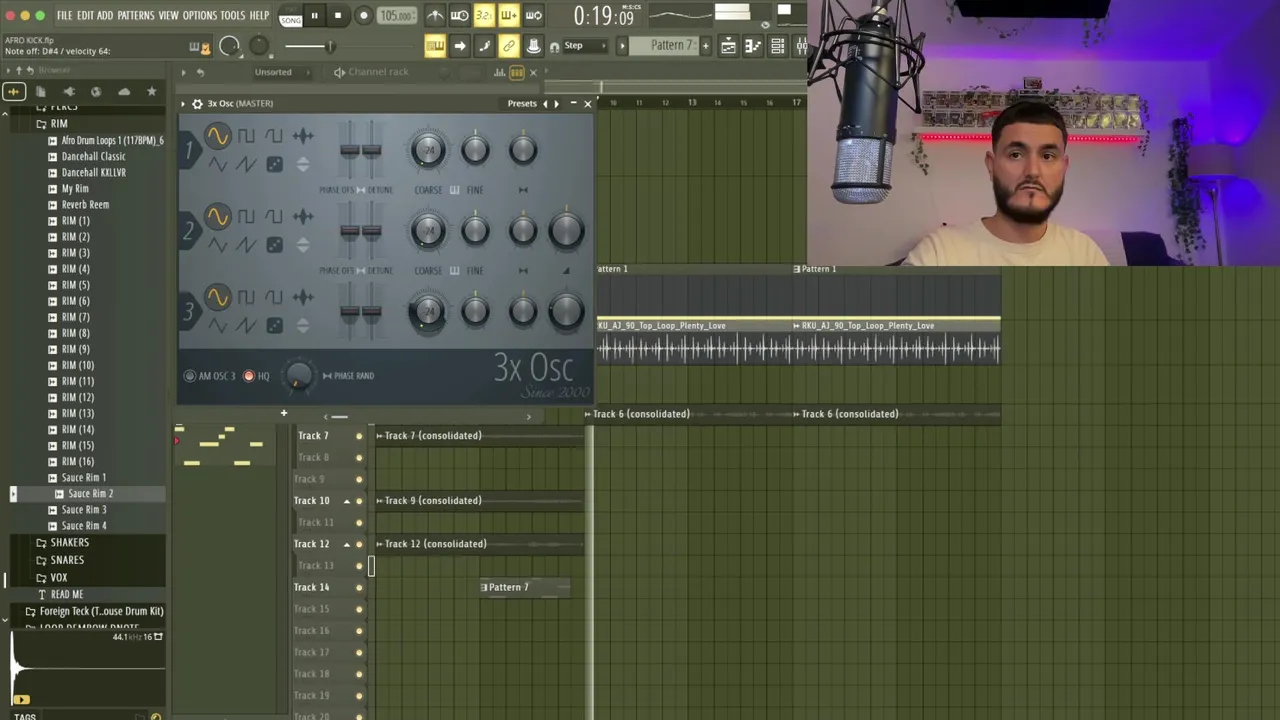Mute Track 14 with its LED
Image resolution: width=1280 pixels, height=720 pixels.
click(x=359, y=588)
